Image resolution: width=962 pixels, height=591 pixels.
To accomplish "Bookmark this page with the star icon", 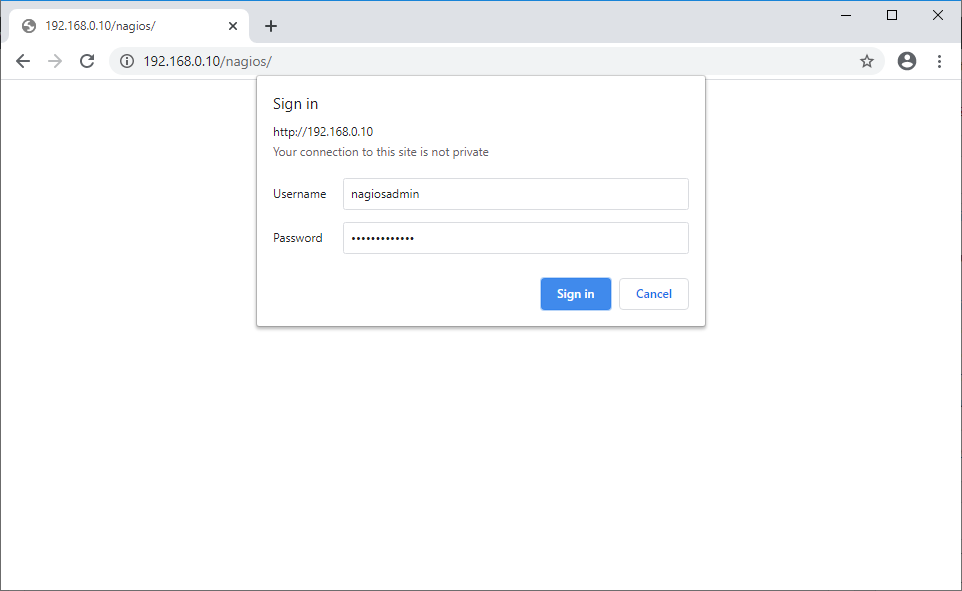I will pyautogui.click(x=866, y=61).
